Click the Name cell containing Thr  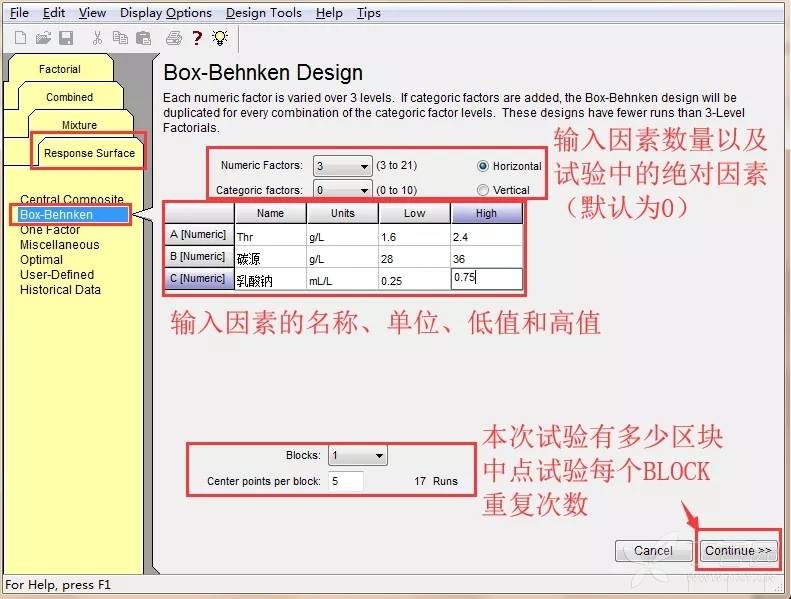[270, 236]
